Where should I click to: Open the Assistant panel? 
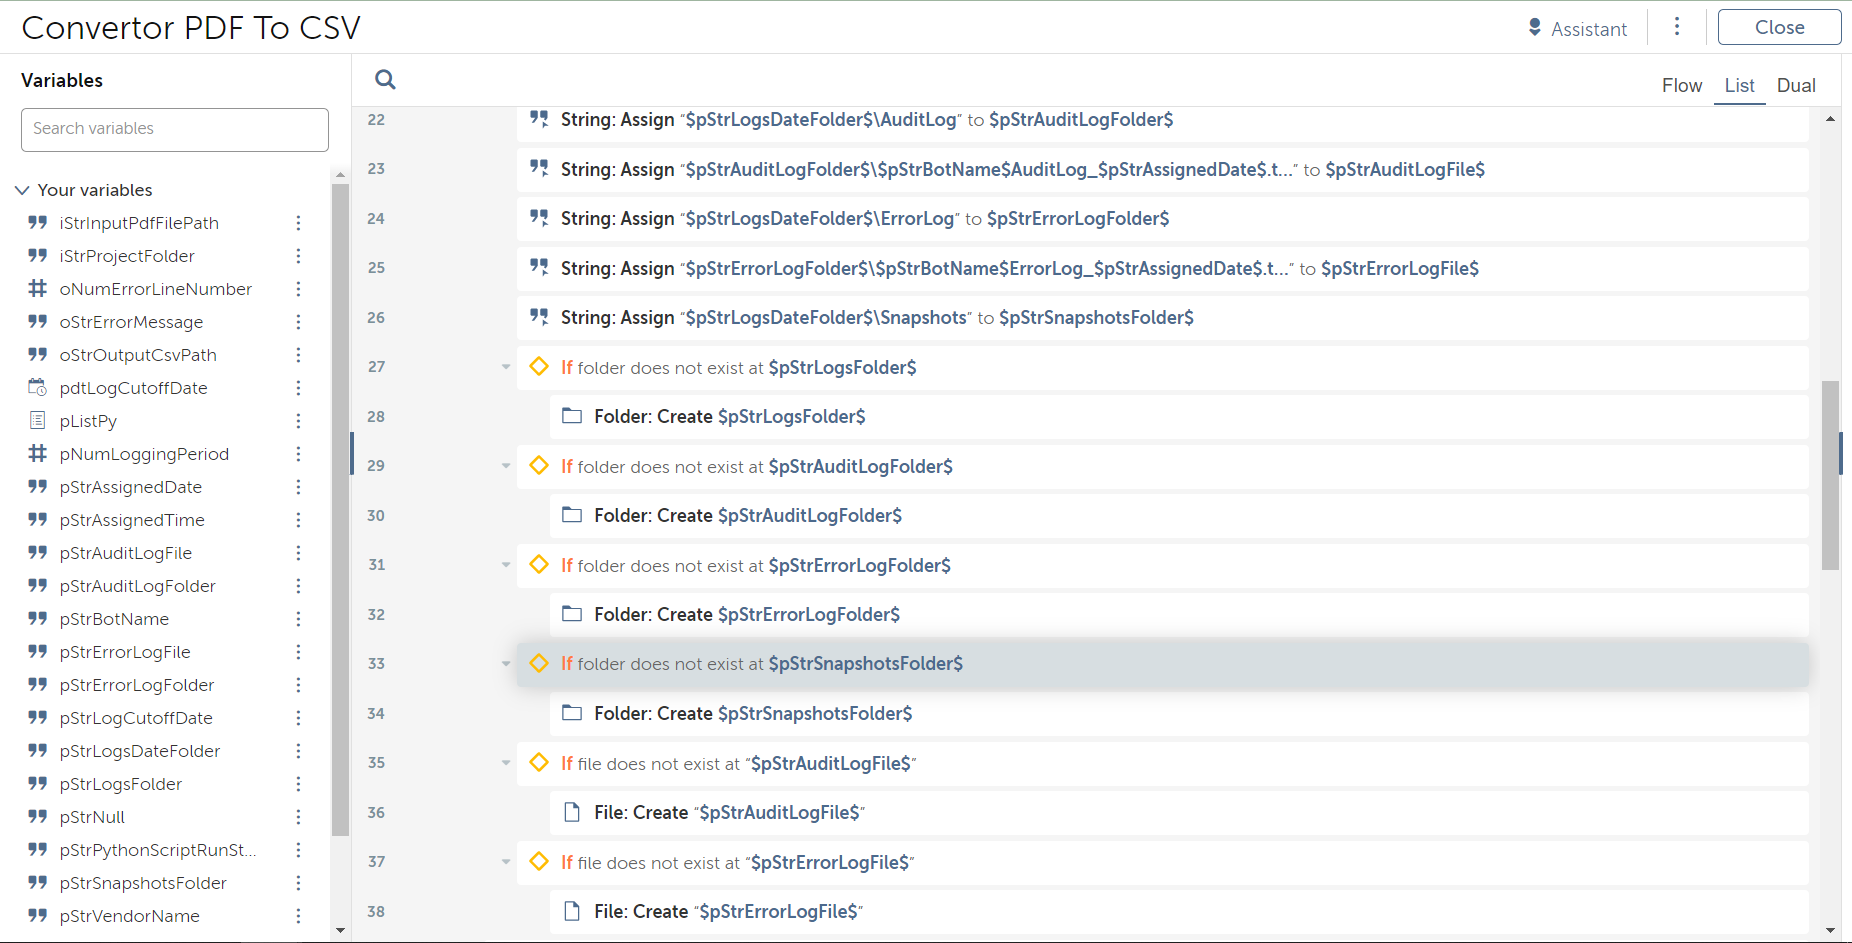point(1577,29)
